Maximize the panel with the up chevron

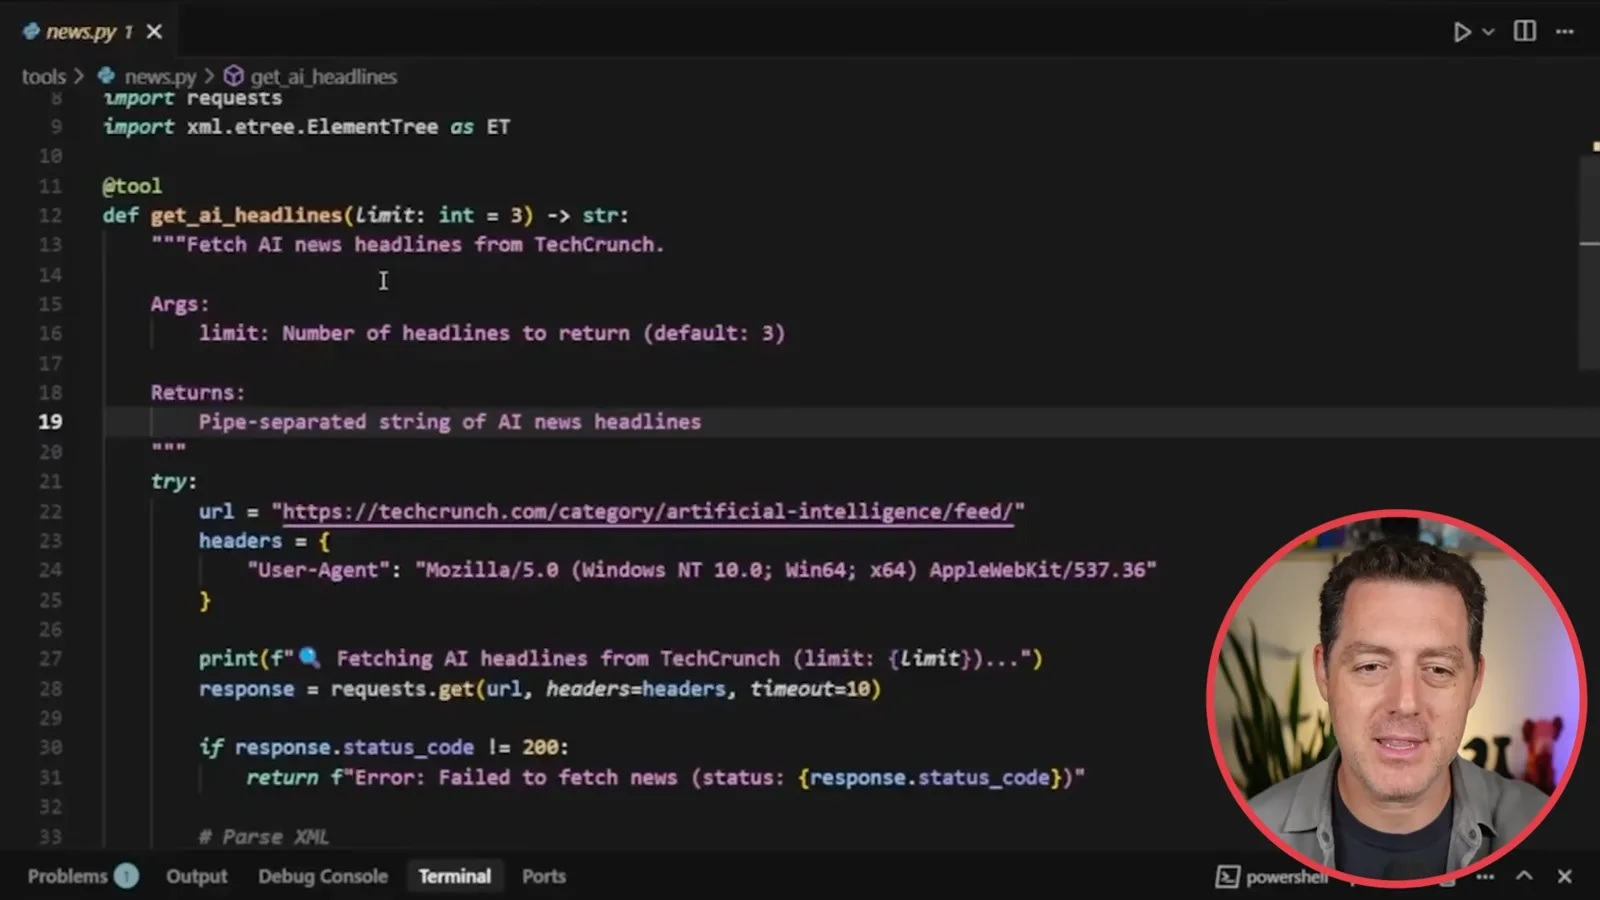click(x=1524, y=876)
